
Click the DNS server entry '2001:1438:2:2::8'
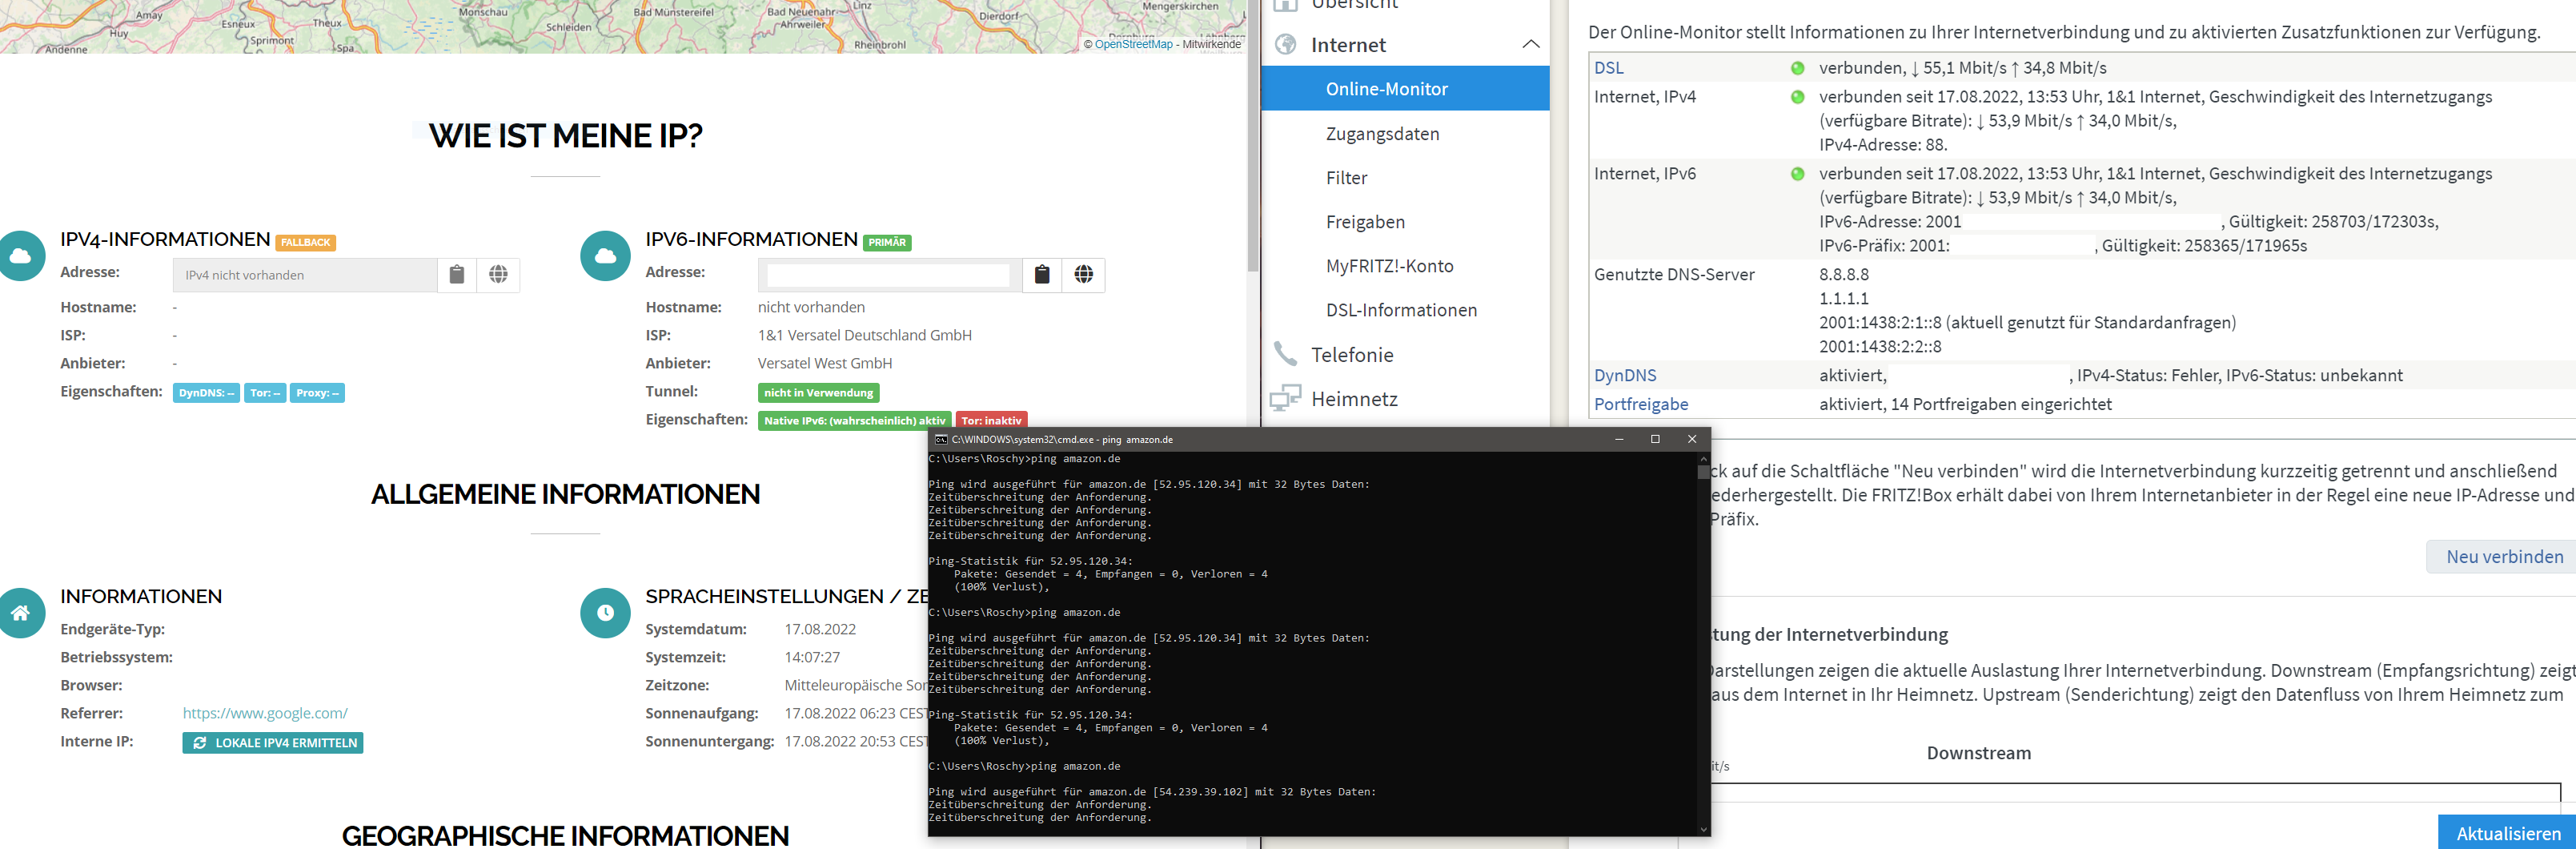(x=1880, y=347)
